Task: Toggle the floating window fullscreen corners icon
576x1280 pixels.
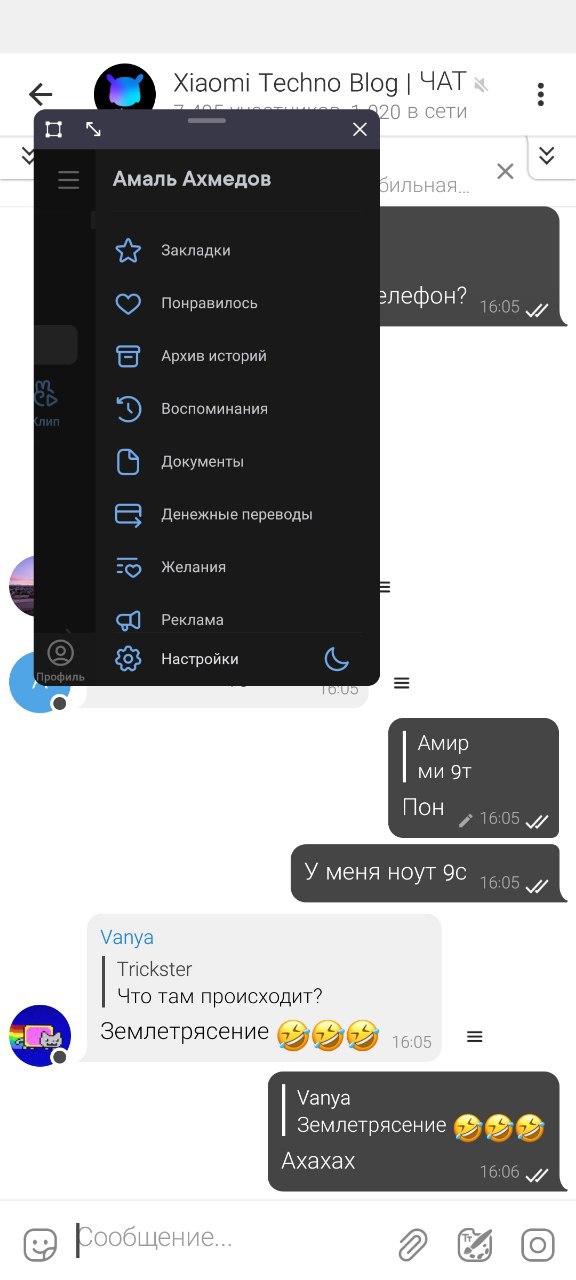Action: 54,129
